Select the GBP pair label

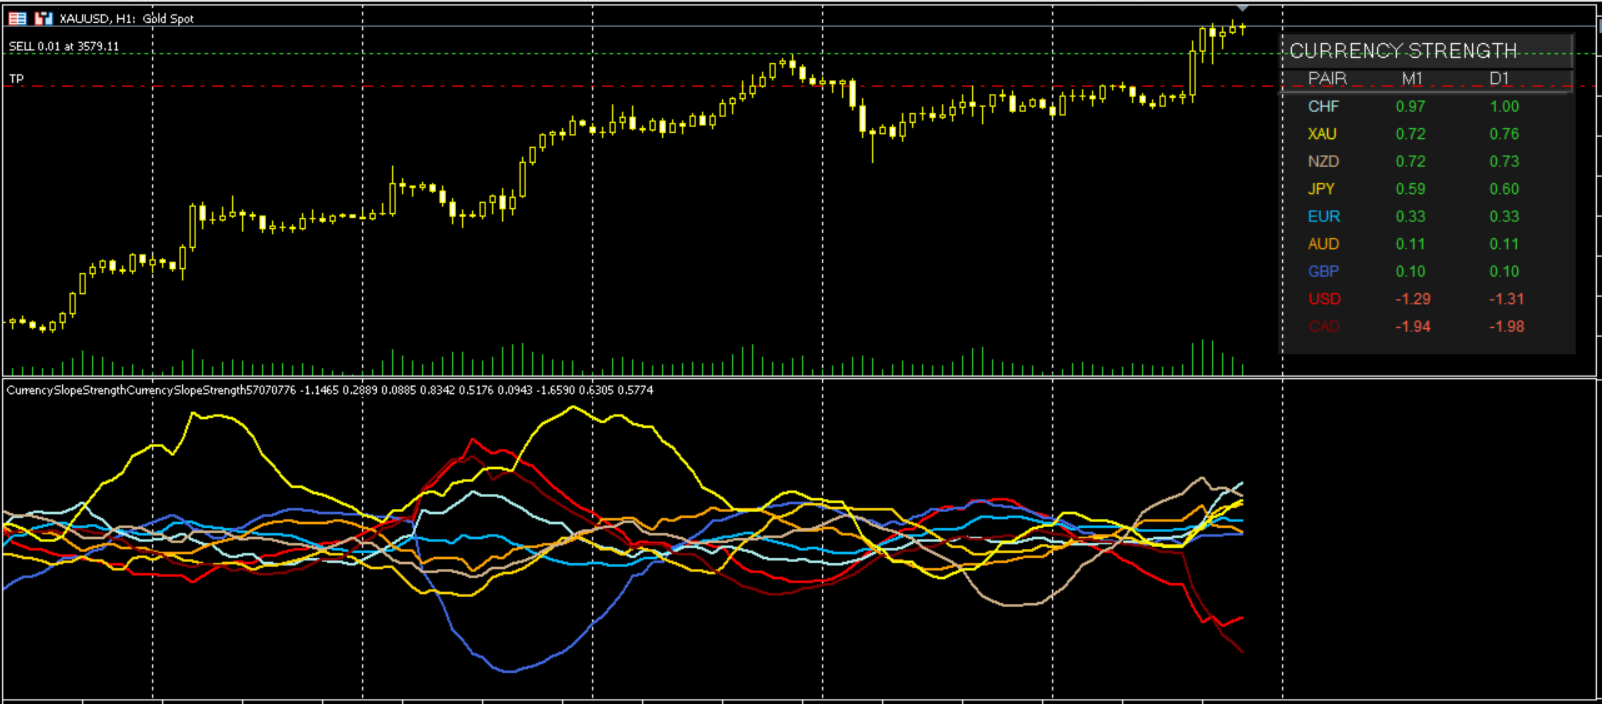click(x=1323, y=271)
